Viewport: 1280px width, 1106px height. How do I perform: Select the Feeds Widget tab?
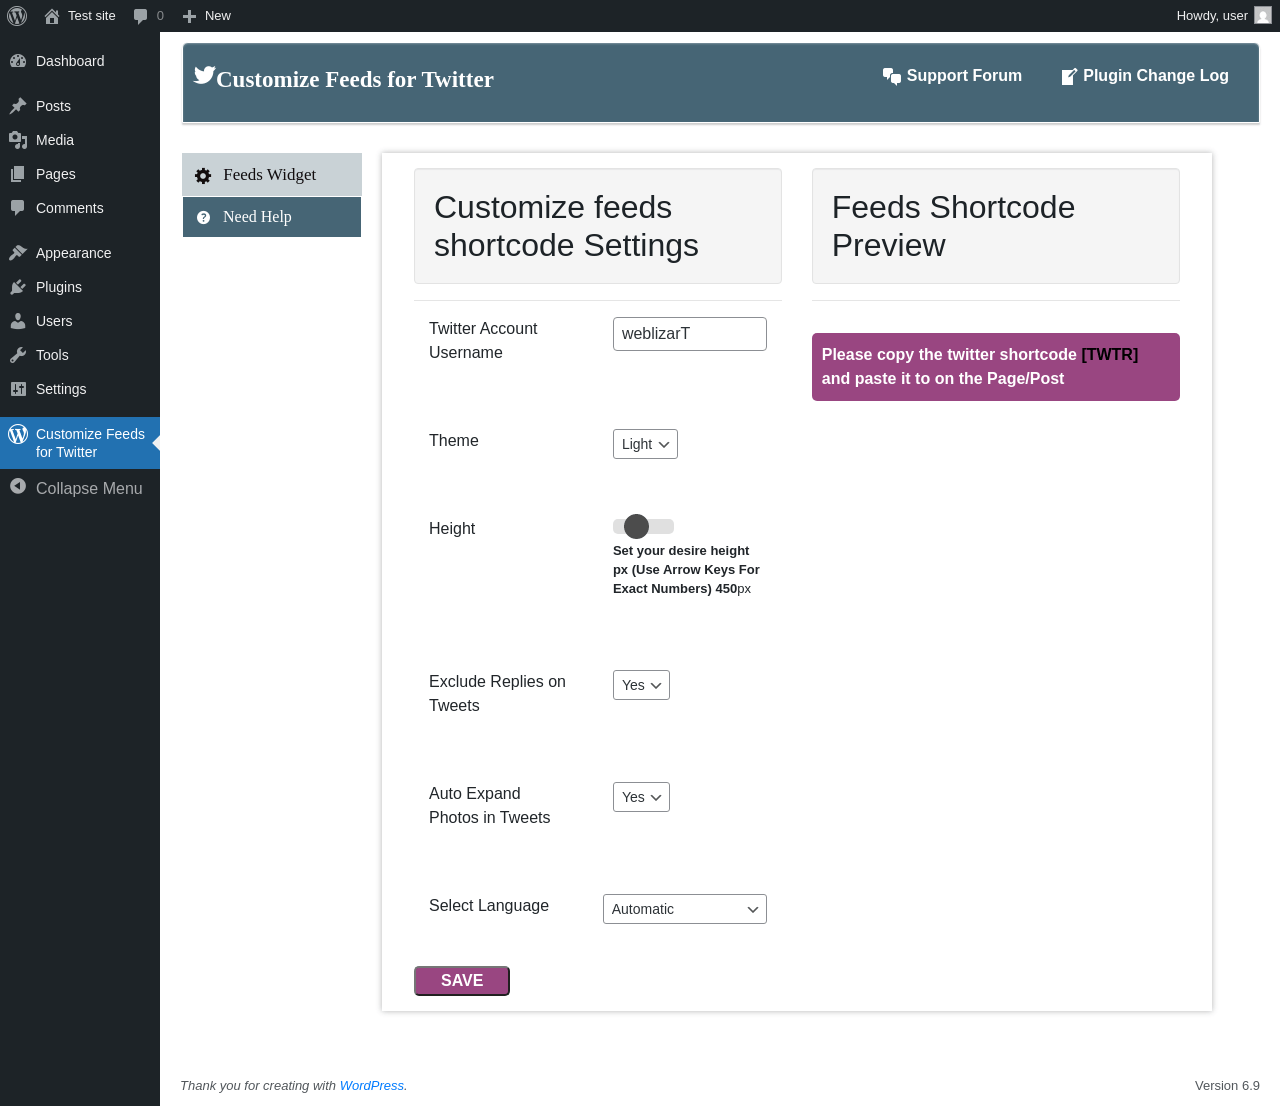point(272,175)
